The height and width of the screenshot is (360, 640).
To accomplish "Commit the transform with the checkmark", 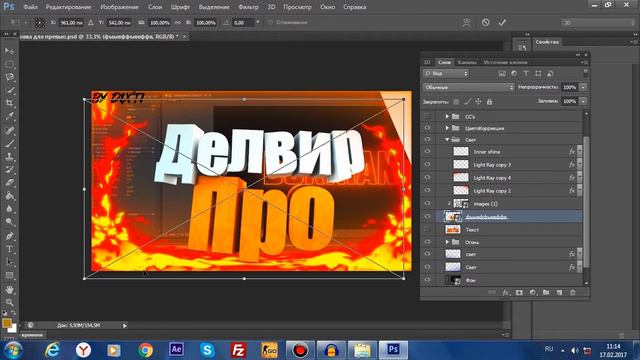I will coord(502,22).
